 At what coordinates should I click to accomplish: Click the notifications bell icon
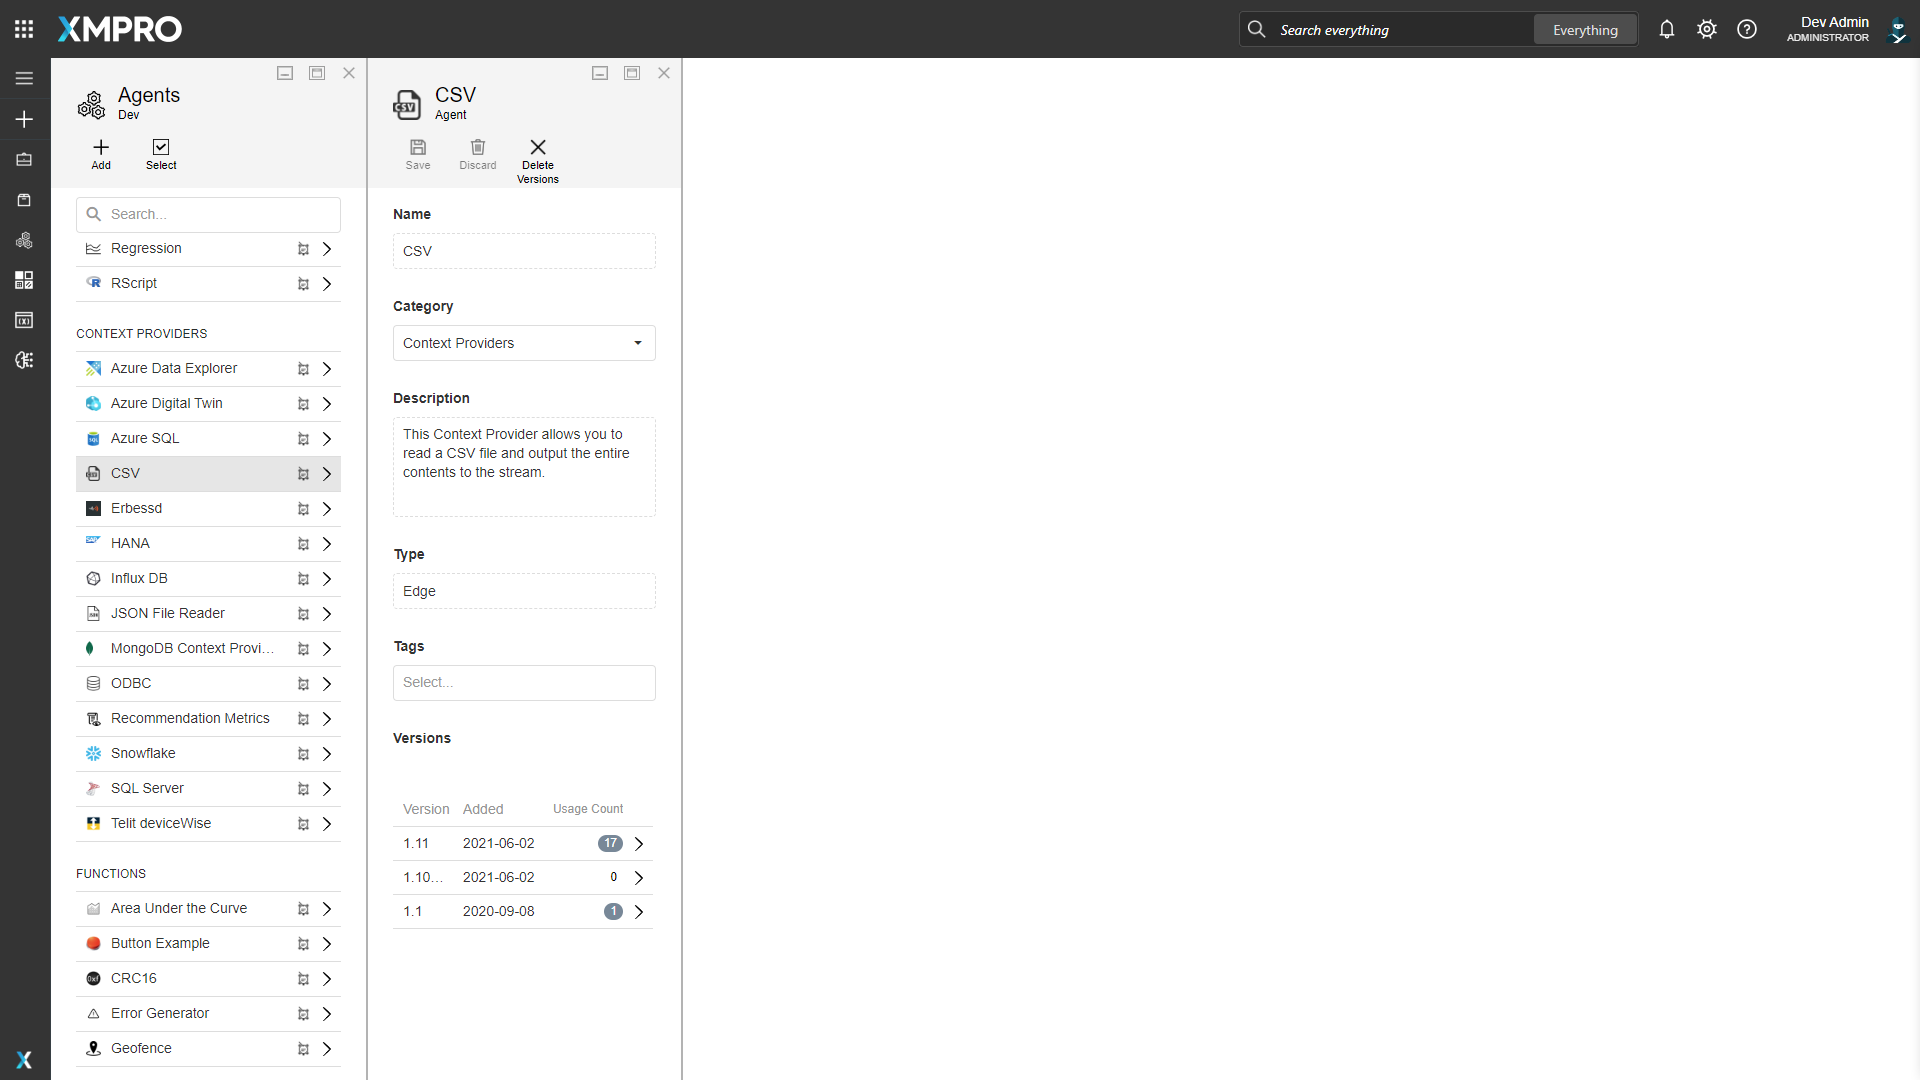click(x=1666, y=29)
